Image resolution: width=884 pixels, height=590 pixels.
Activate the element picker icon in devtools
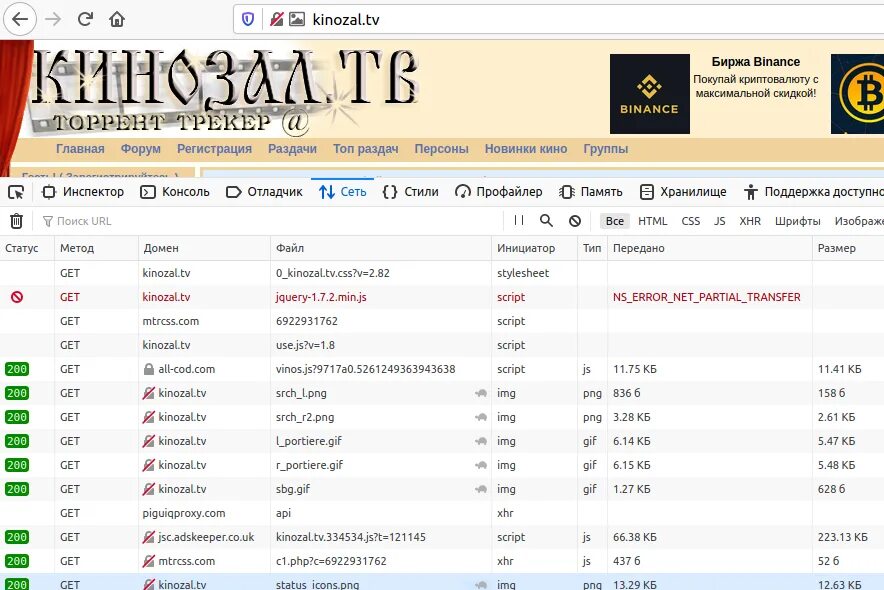tap(16, 192)
